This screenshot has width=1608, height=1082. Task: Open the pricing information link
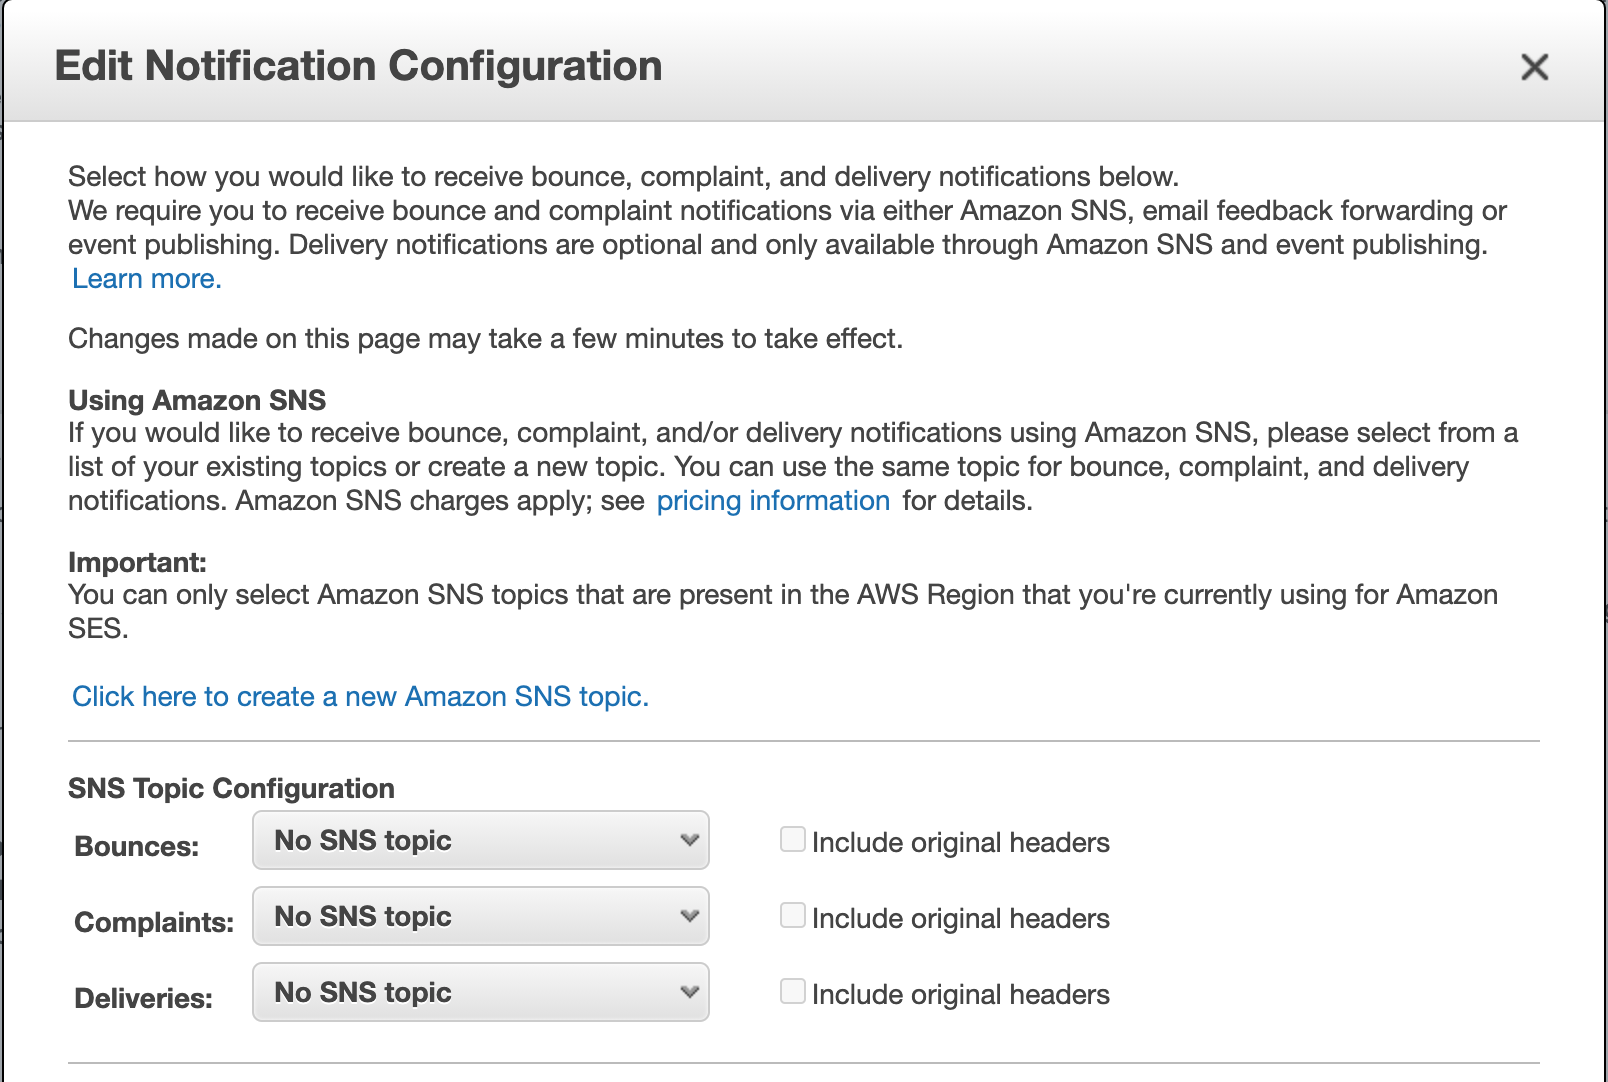pos(772,501)
